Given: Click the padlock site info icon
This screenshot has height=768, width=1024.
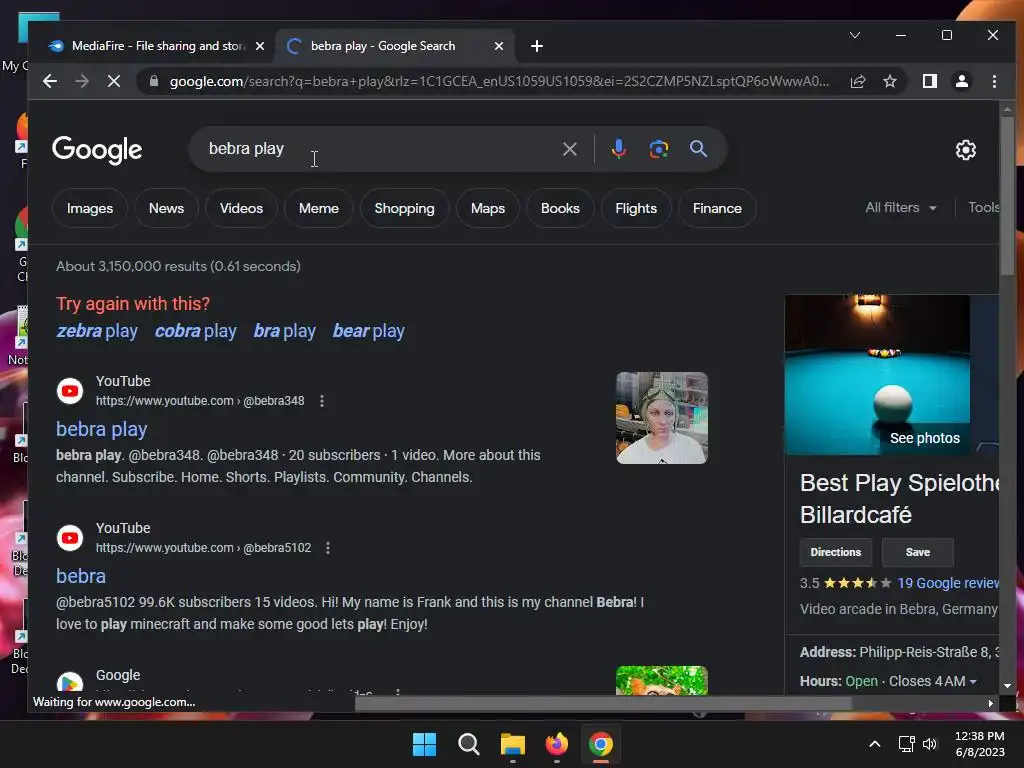Looking at the screenshot, I should coord(154,81).
